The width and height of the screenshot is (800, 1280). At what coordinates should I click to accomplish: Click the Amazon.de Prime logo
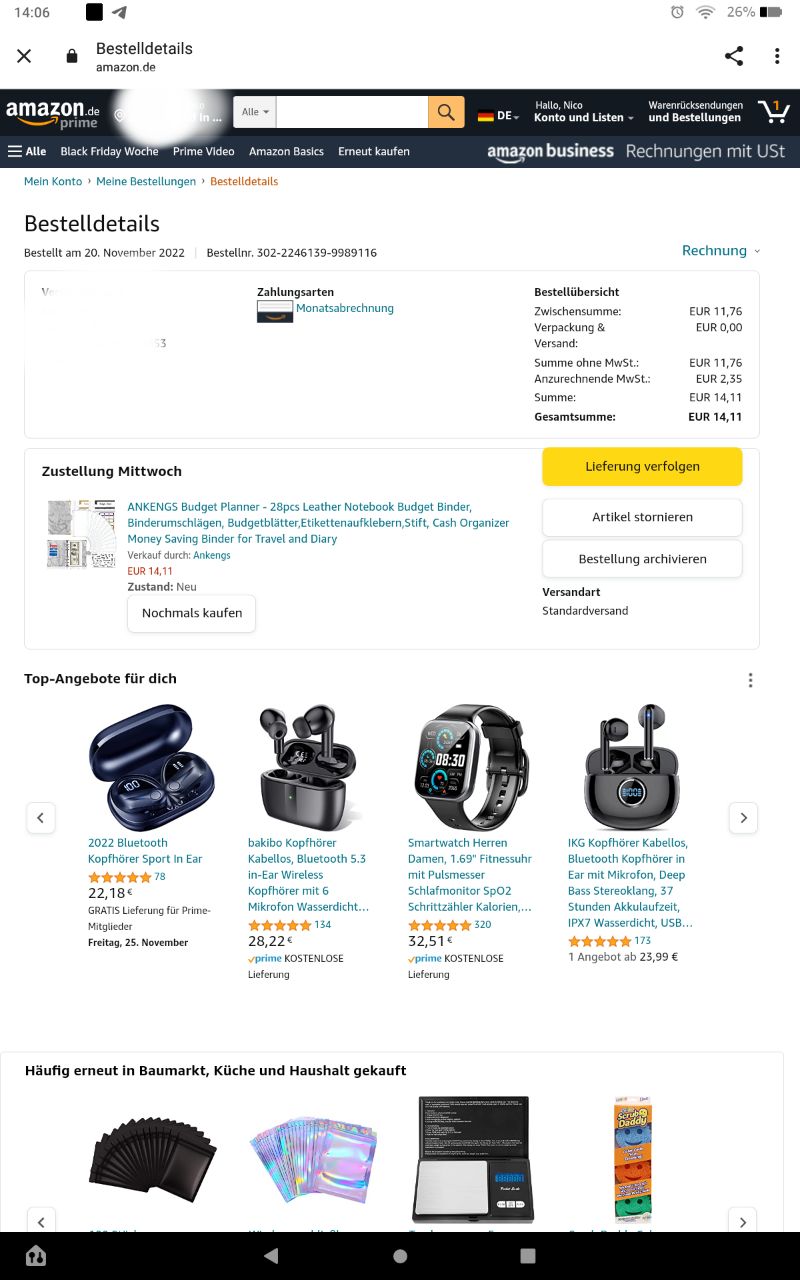(53, 114)
